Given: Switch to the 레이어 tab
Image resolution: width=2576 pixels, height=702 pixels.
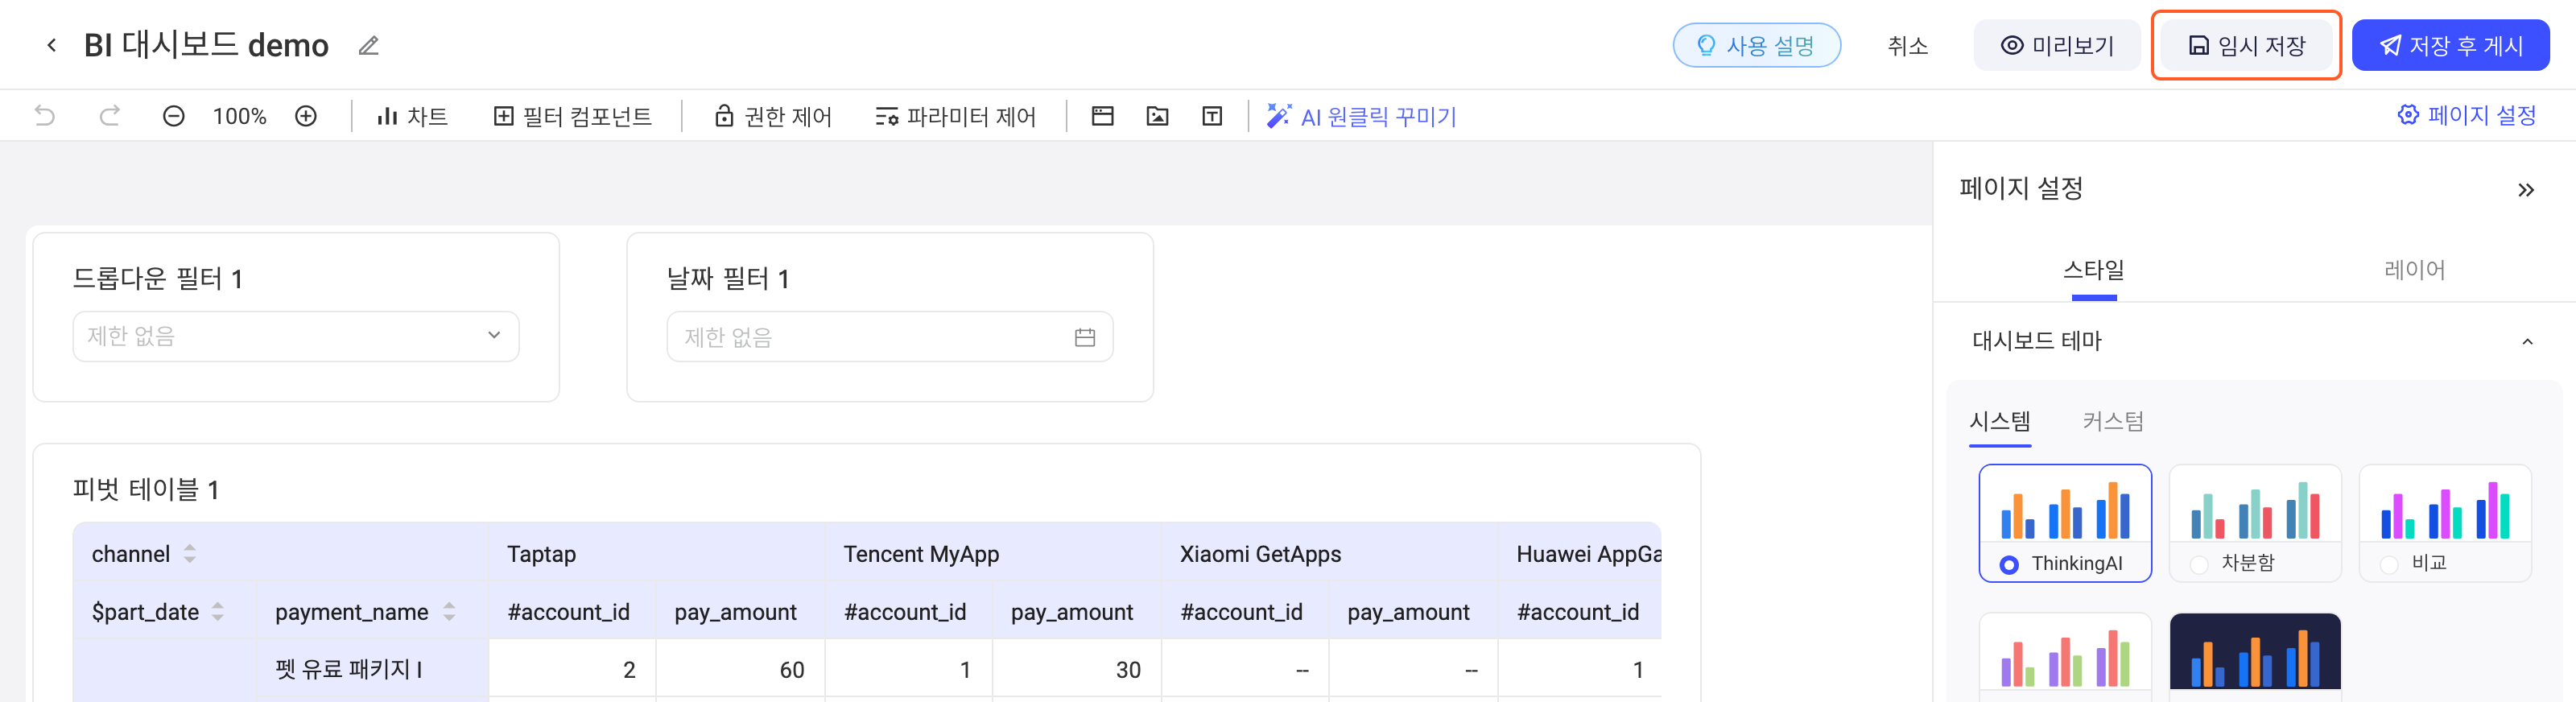Looking at the screenshot, I should (2414, 269).
